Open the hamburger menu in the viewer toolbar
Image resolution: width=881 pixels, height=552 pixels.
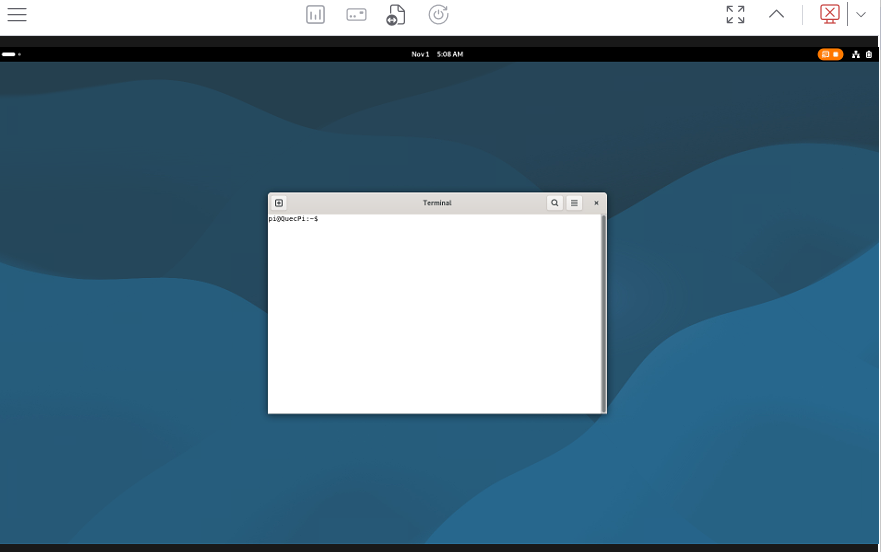click(x=17, y=15)
